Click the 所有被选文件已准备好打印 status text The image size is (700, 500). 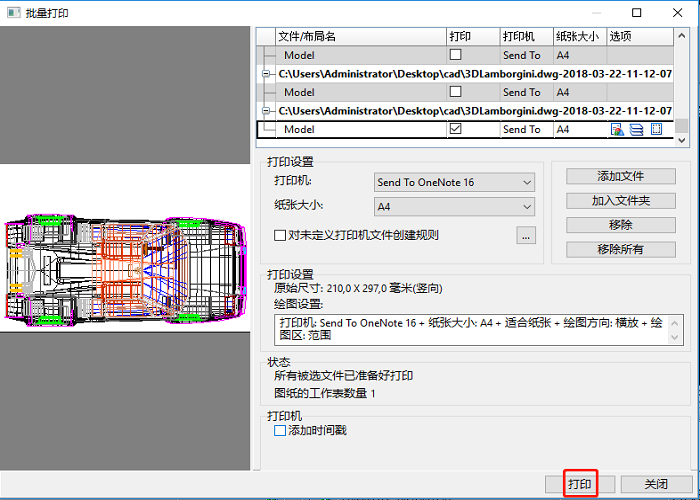click(343, 375)
